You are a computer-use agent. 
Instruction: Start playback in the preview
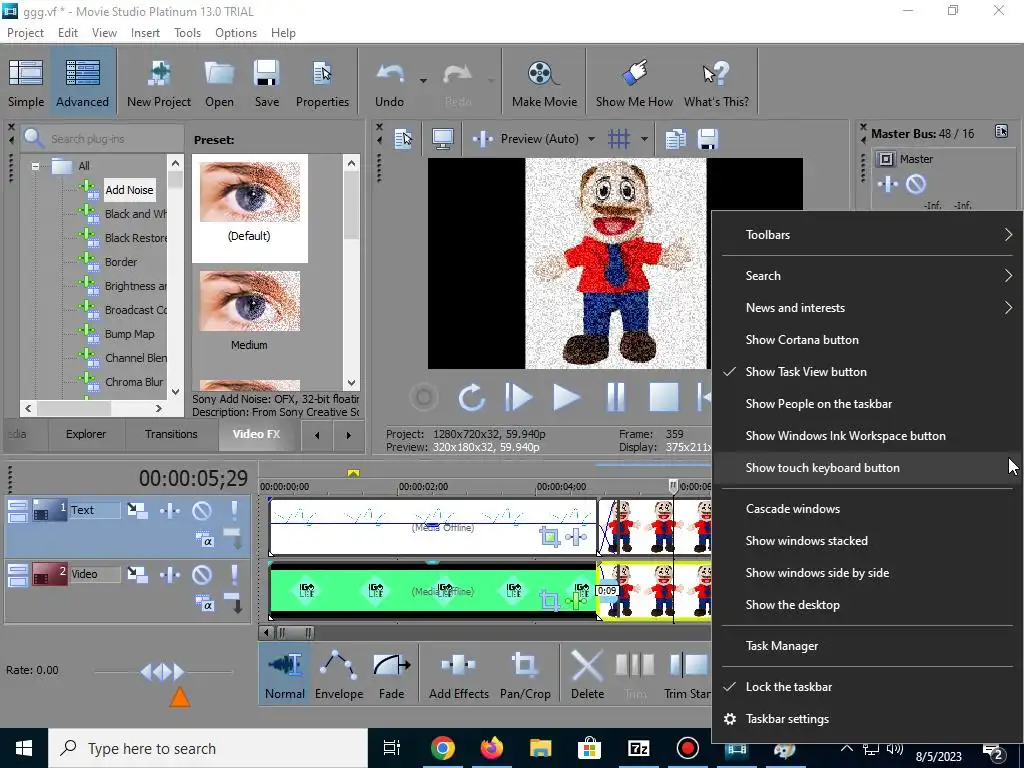click(x=566, y=397)
